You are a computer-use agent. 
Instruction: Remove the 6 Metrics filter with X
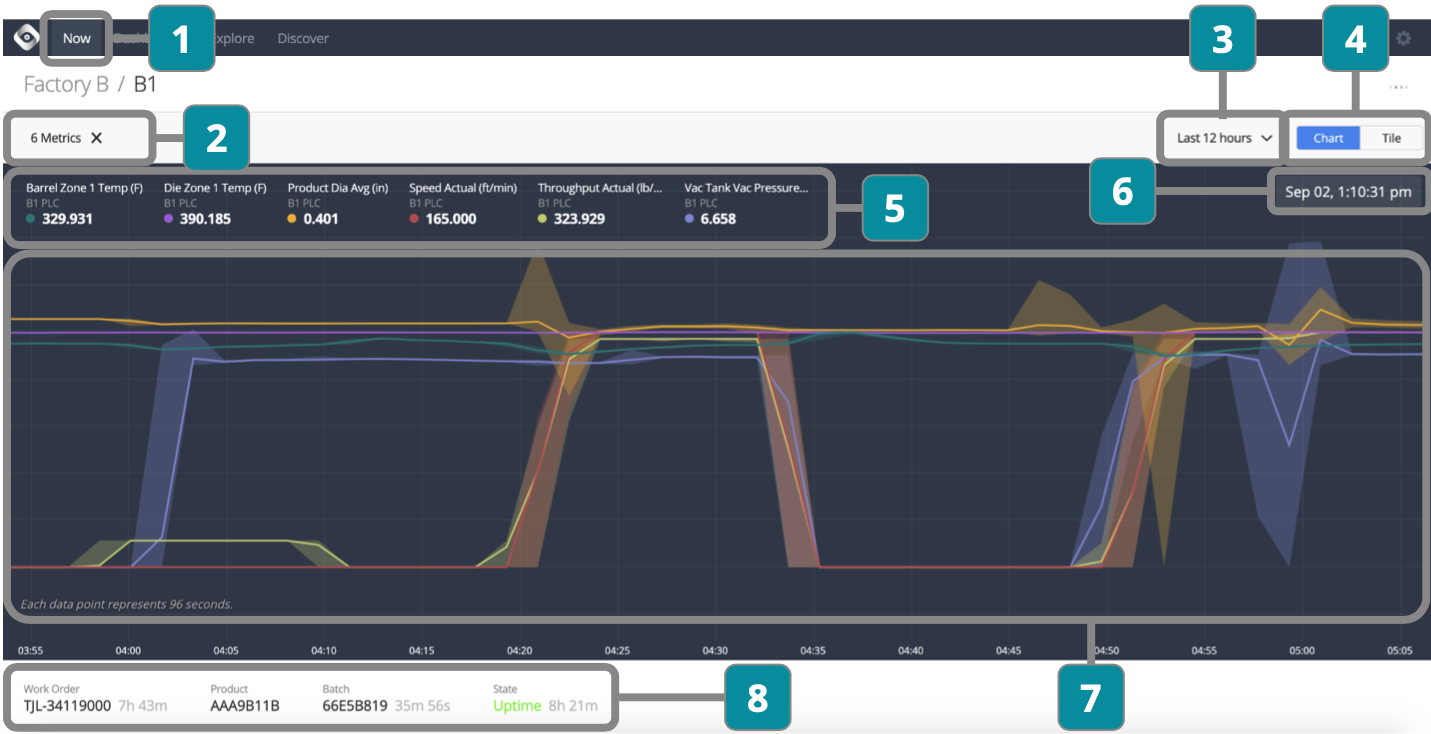click(97, 138)
